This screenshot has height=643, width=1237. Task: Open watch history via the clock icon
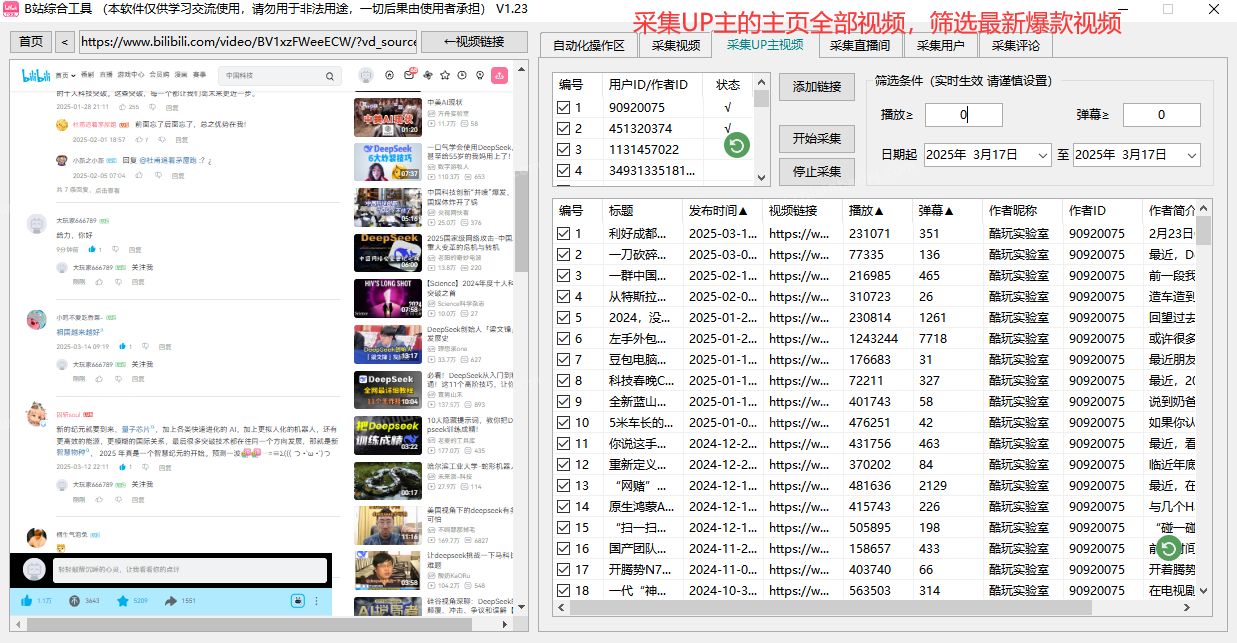coord(462,75)
